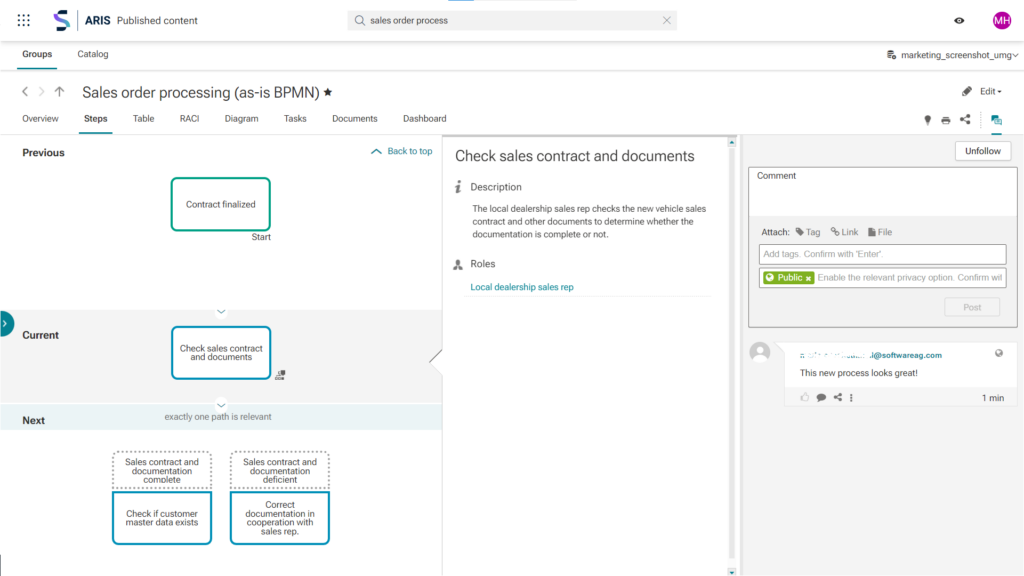Viewport: 1024px width, 576px height.
Task: Open the share icon in the toolbar
Action: [x=964, y=119]
